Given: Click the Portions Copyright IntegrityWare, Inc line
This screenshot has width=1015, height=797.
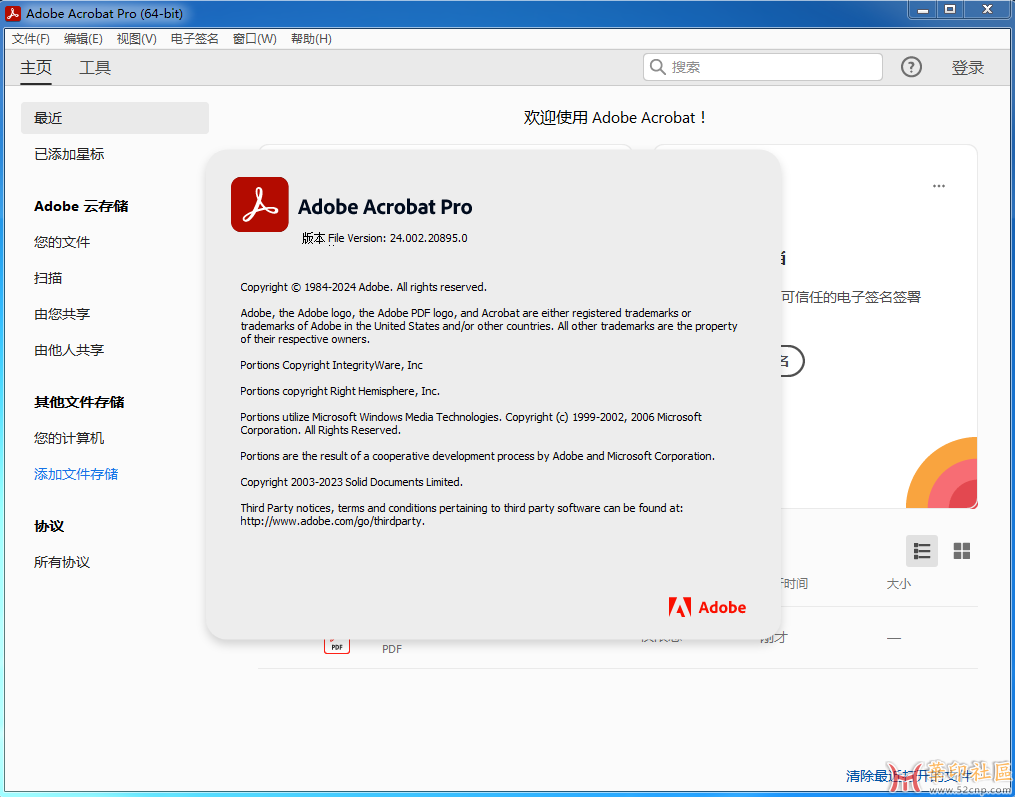Looking at the screenshot, I should pos(331,365).
